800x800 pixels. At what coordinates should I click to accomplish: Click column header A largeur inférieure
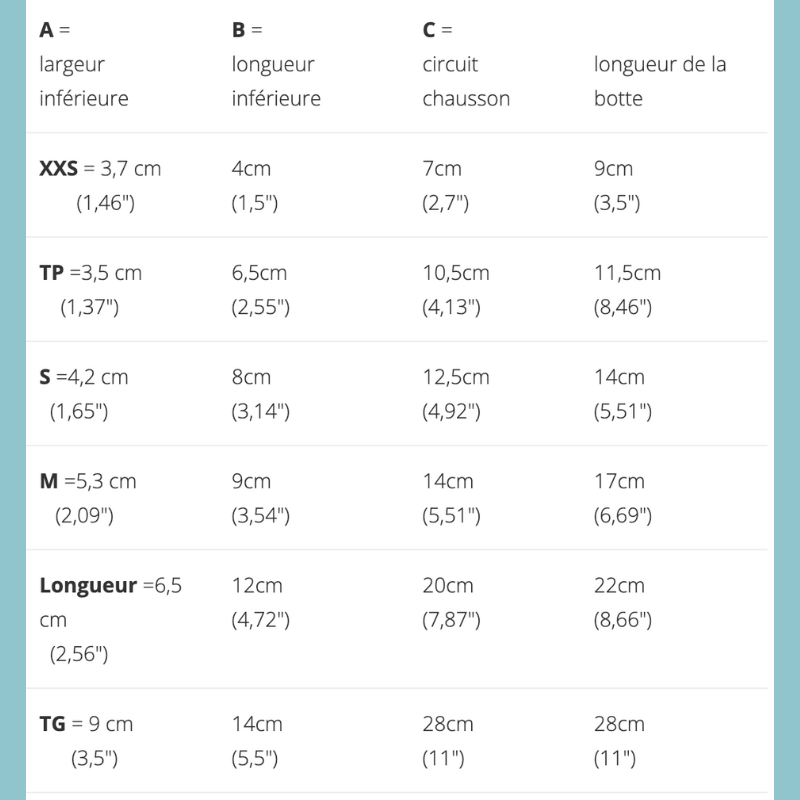click(84, 64)
